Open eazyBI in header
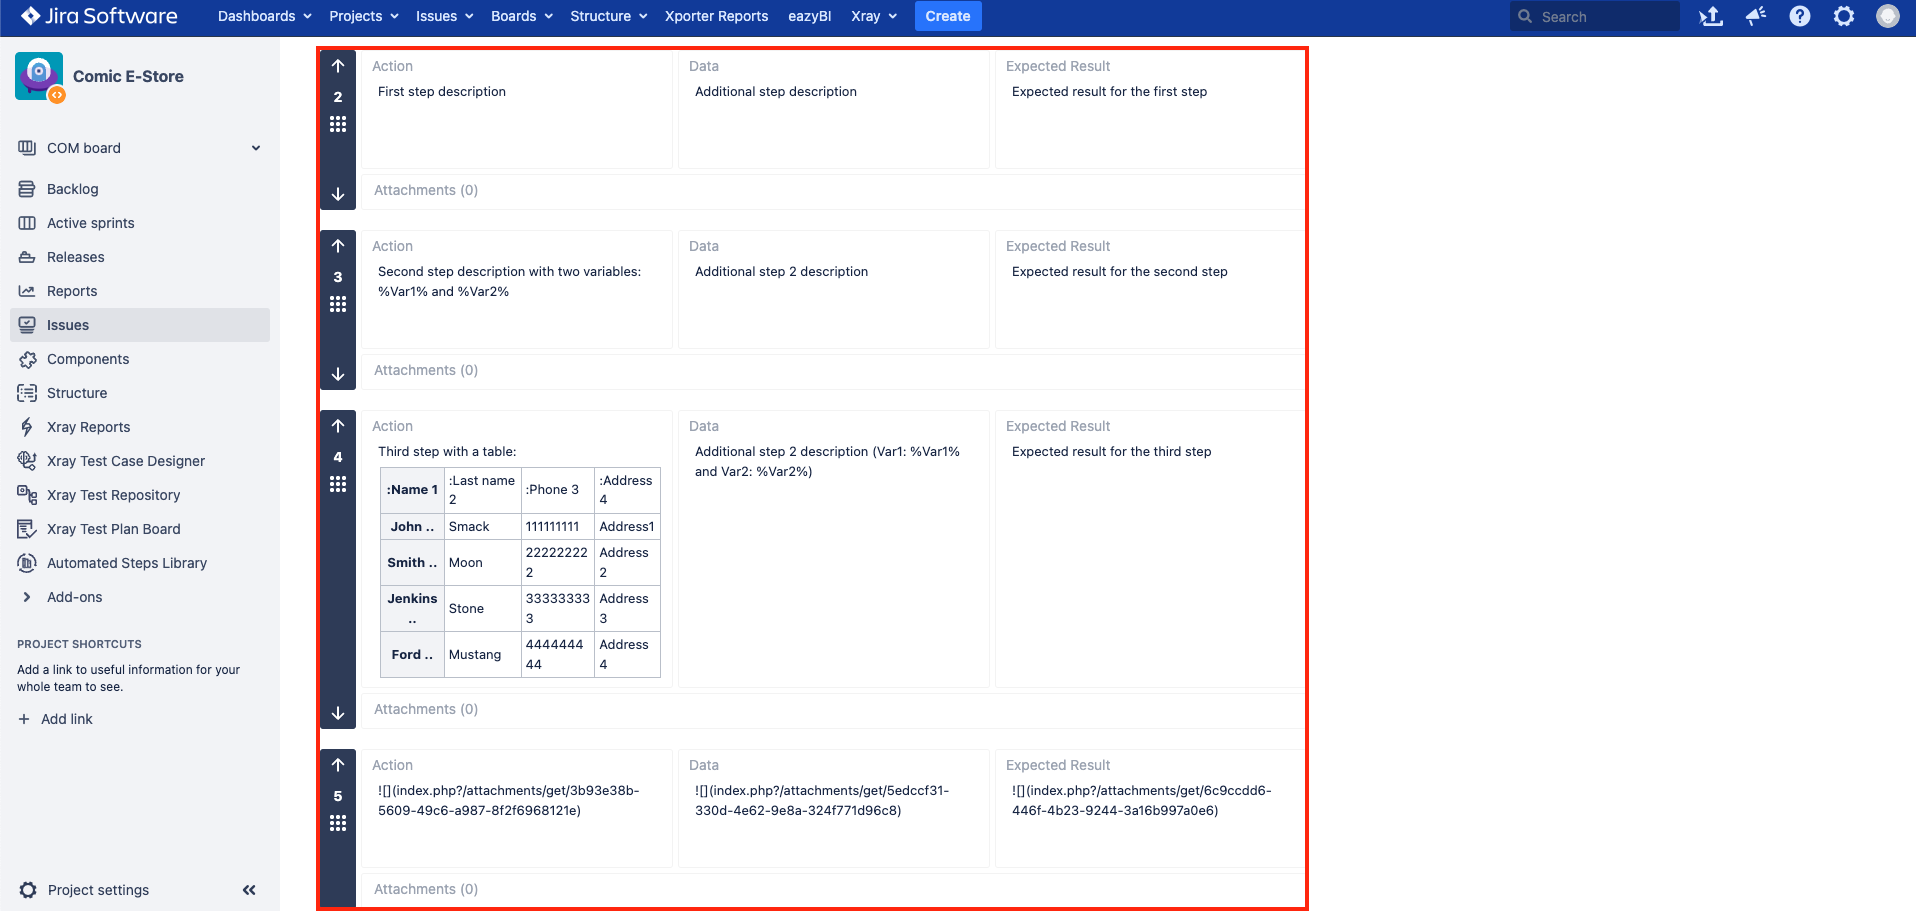This screenshot has width=1916, height=911. (x=809, y=16)
